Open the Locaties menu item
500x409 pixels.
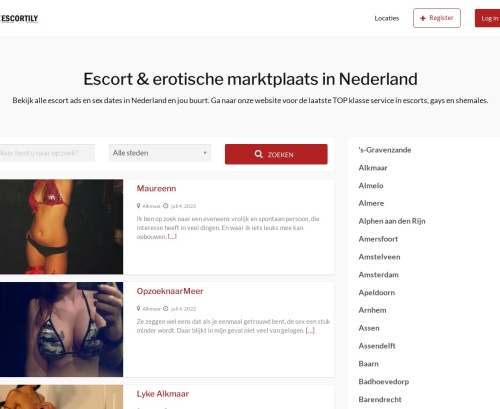(387, 18)
